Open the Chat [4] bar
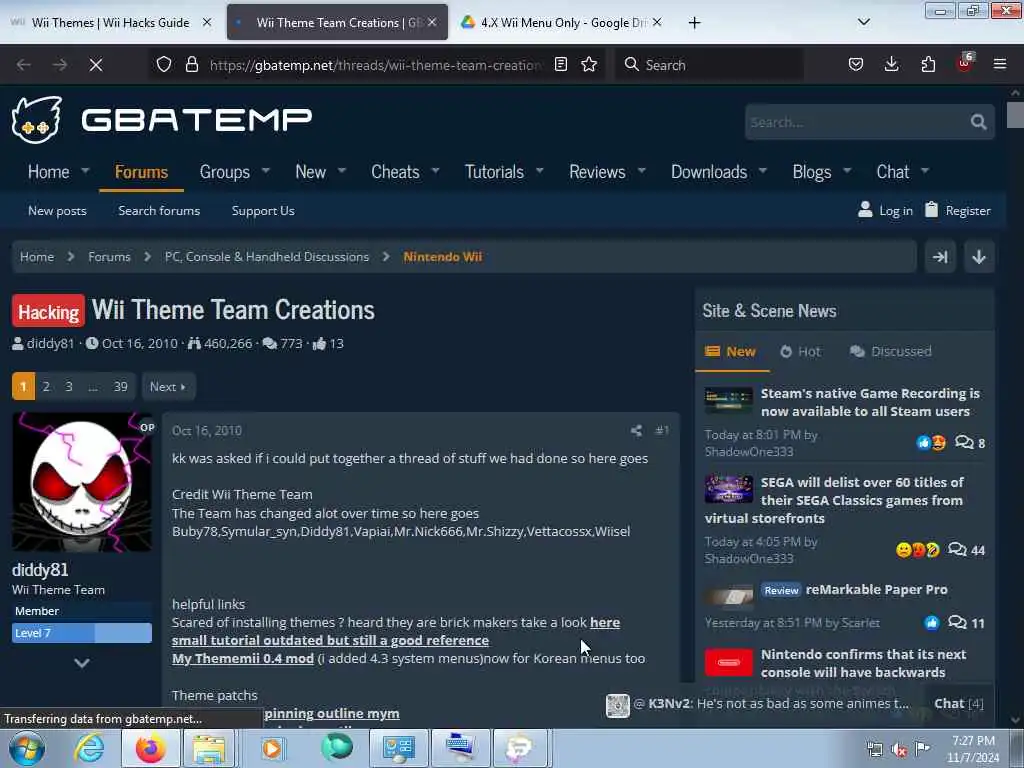 (958, 703)
